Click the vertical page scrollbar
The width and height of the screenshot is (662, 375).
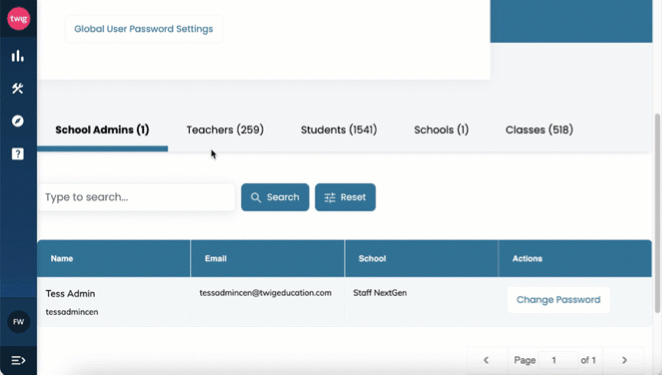pos(657,213)
